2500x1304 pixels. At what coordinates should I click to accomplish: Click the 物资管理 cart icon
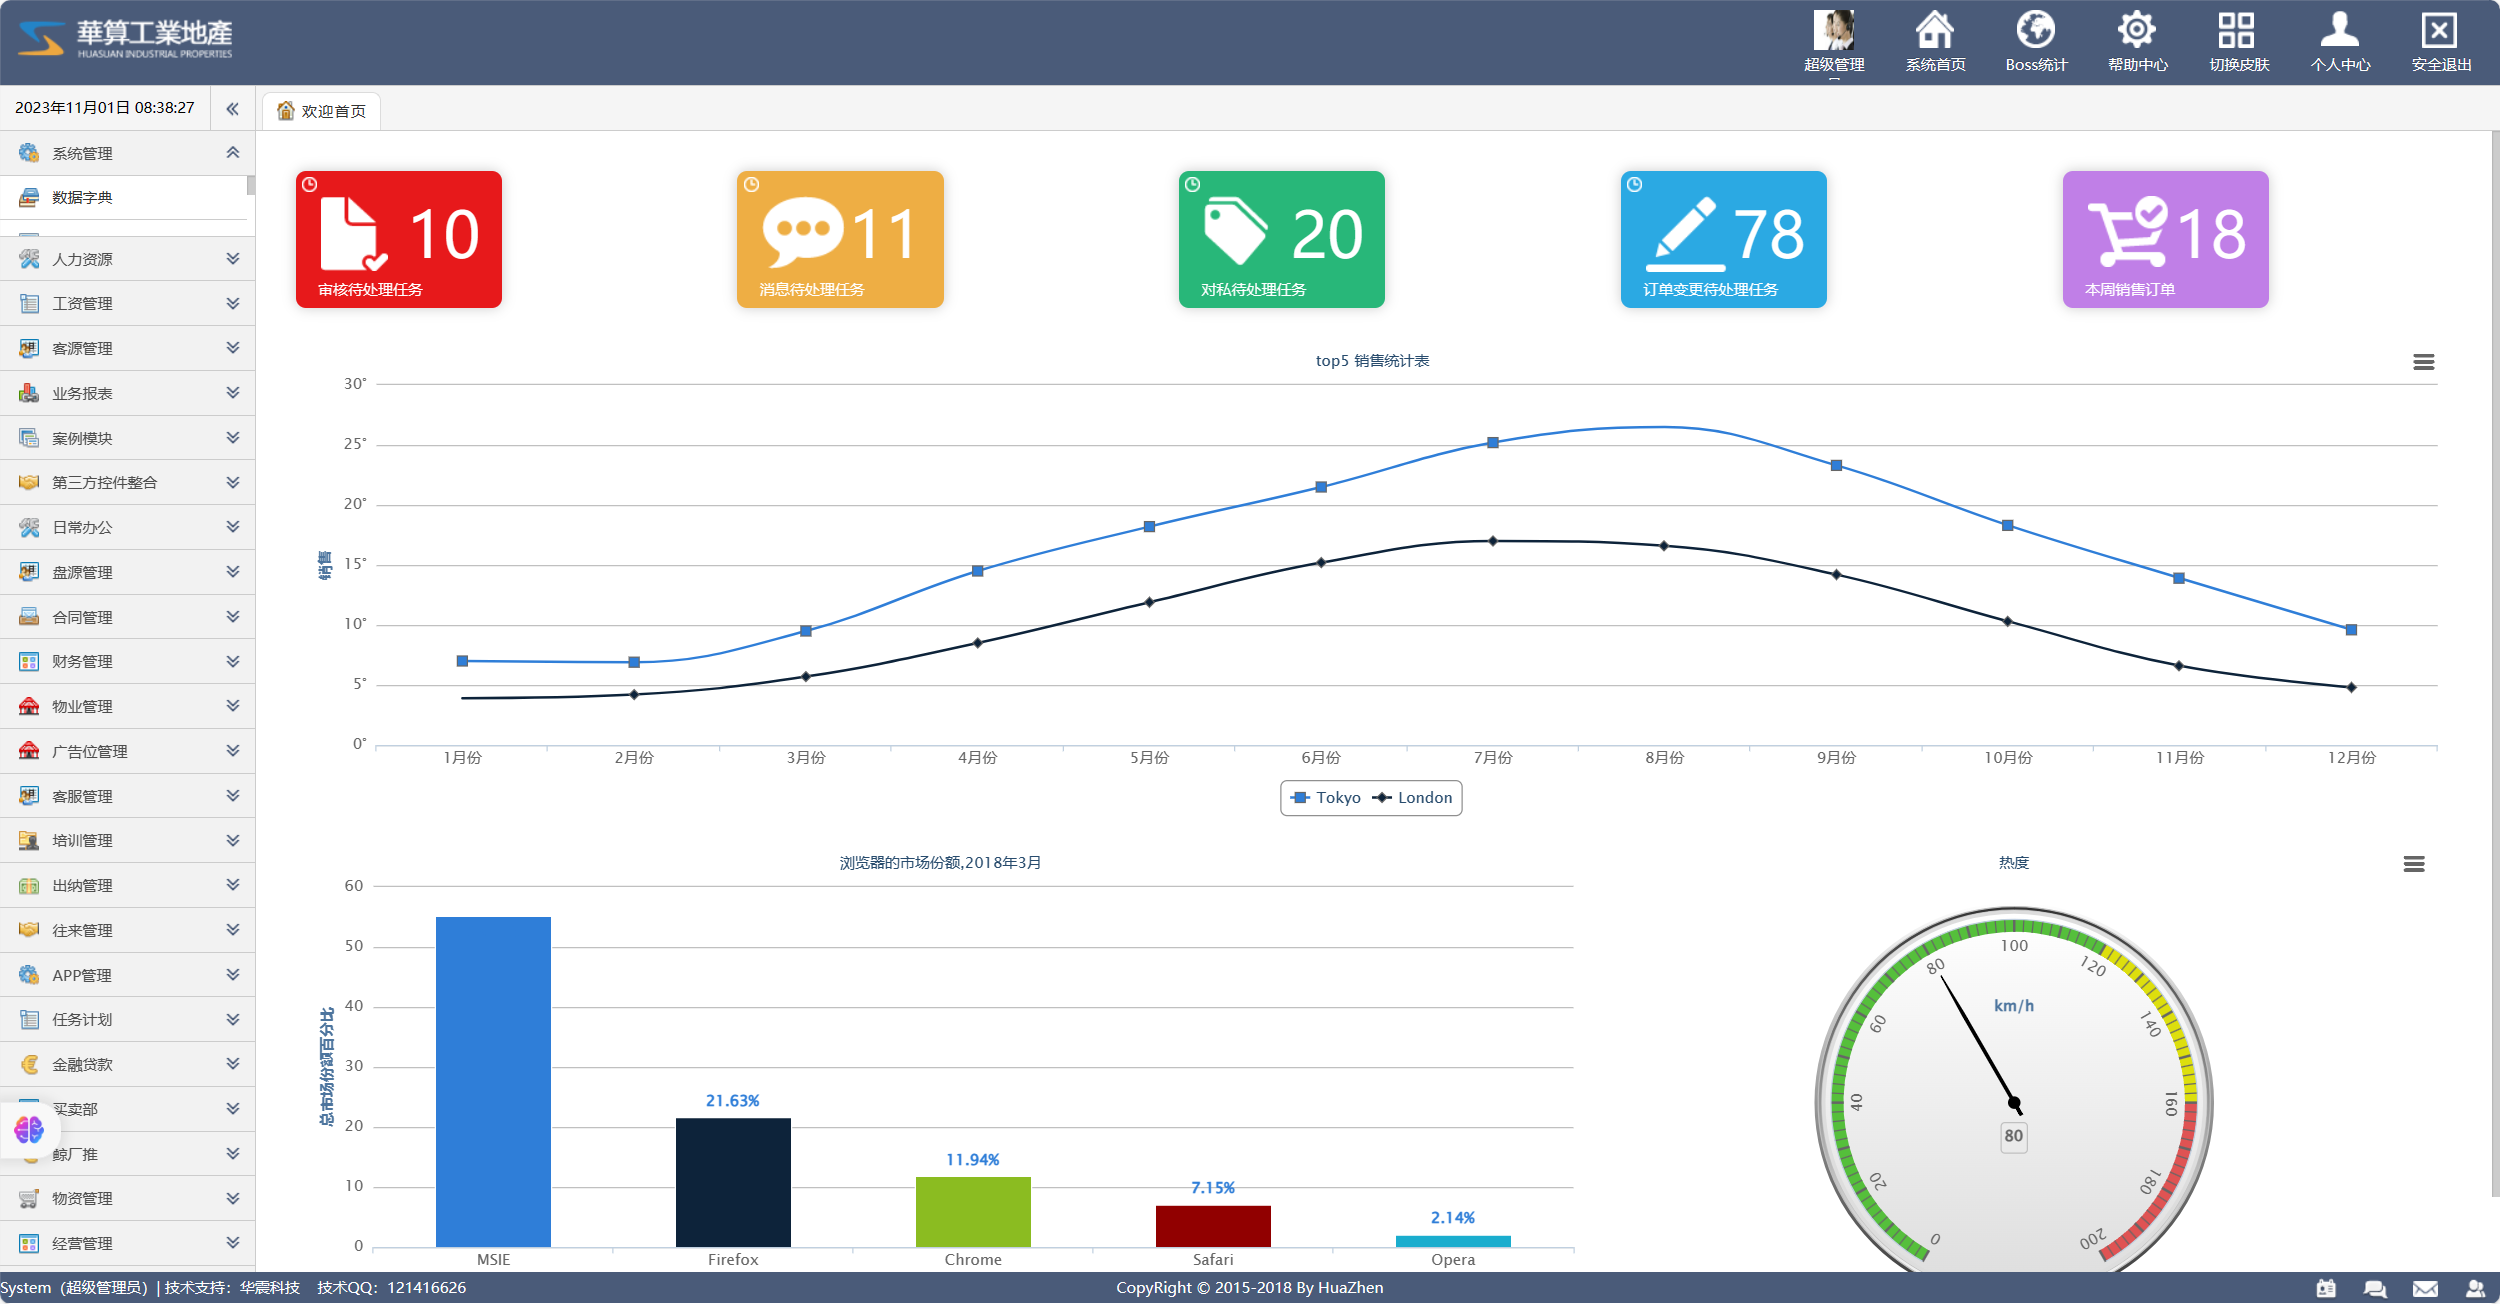tap(29, 1199)
